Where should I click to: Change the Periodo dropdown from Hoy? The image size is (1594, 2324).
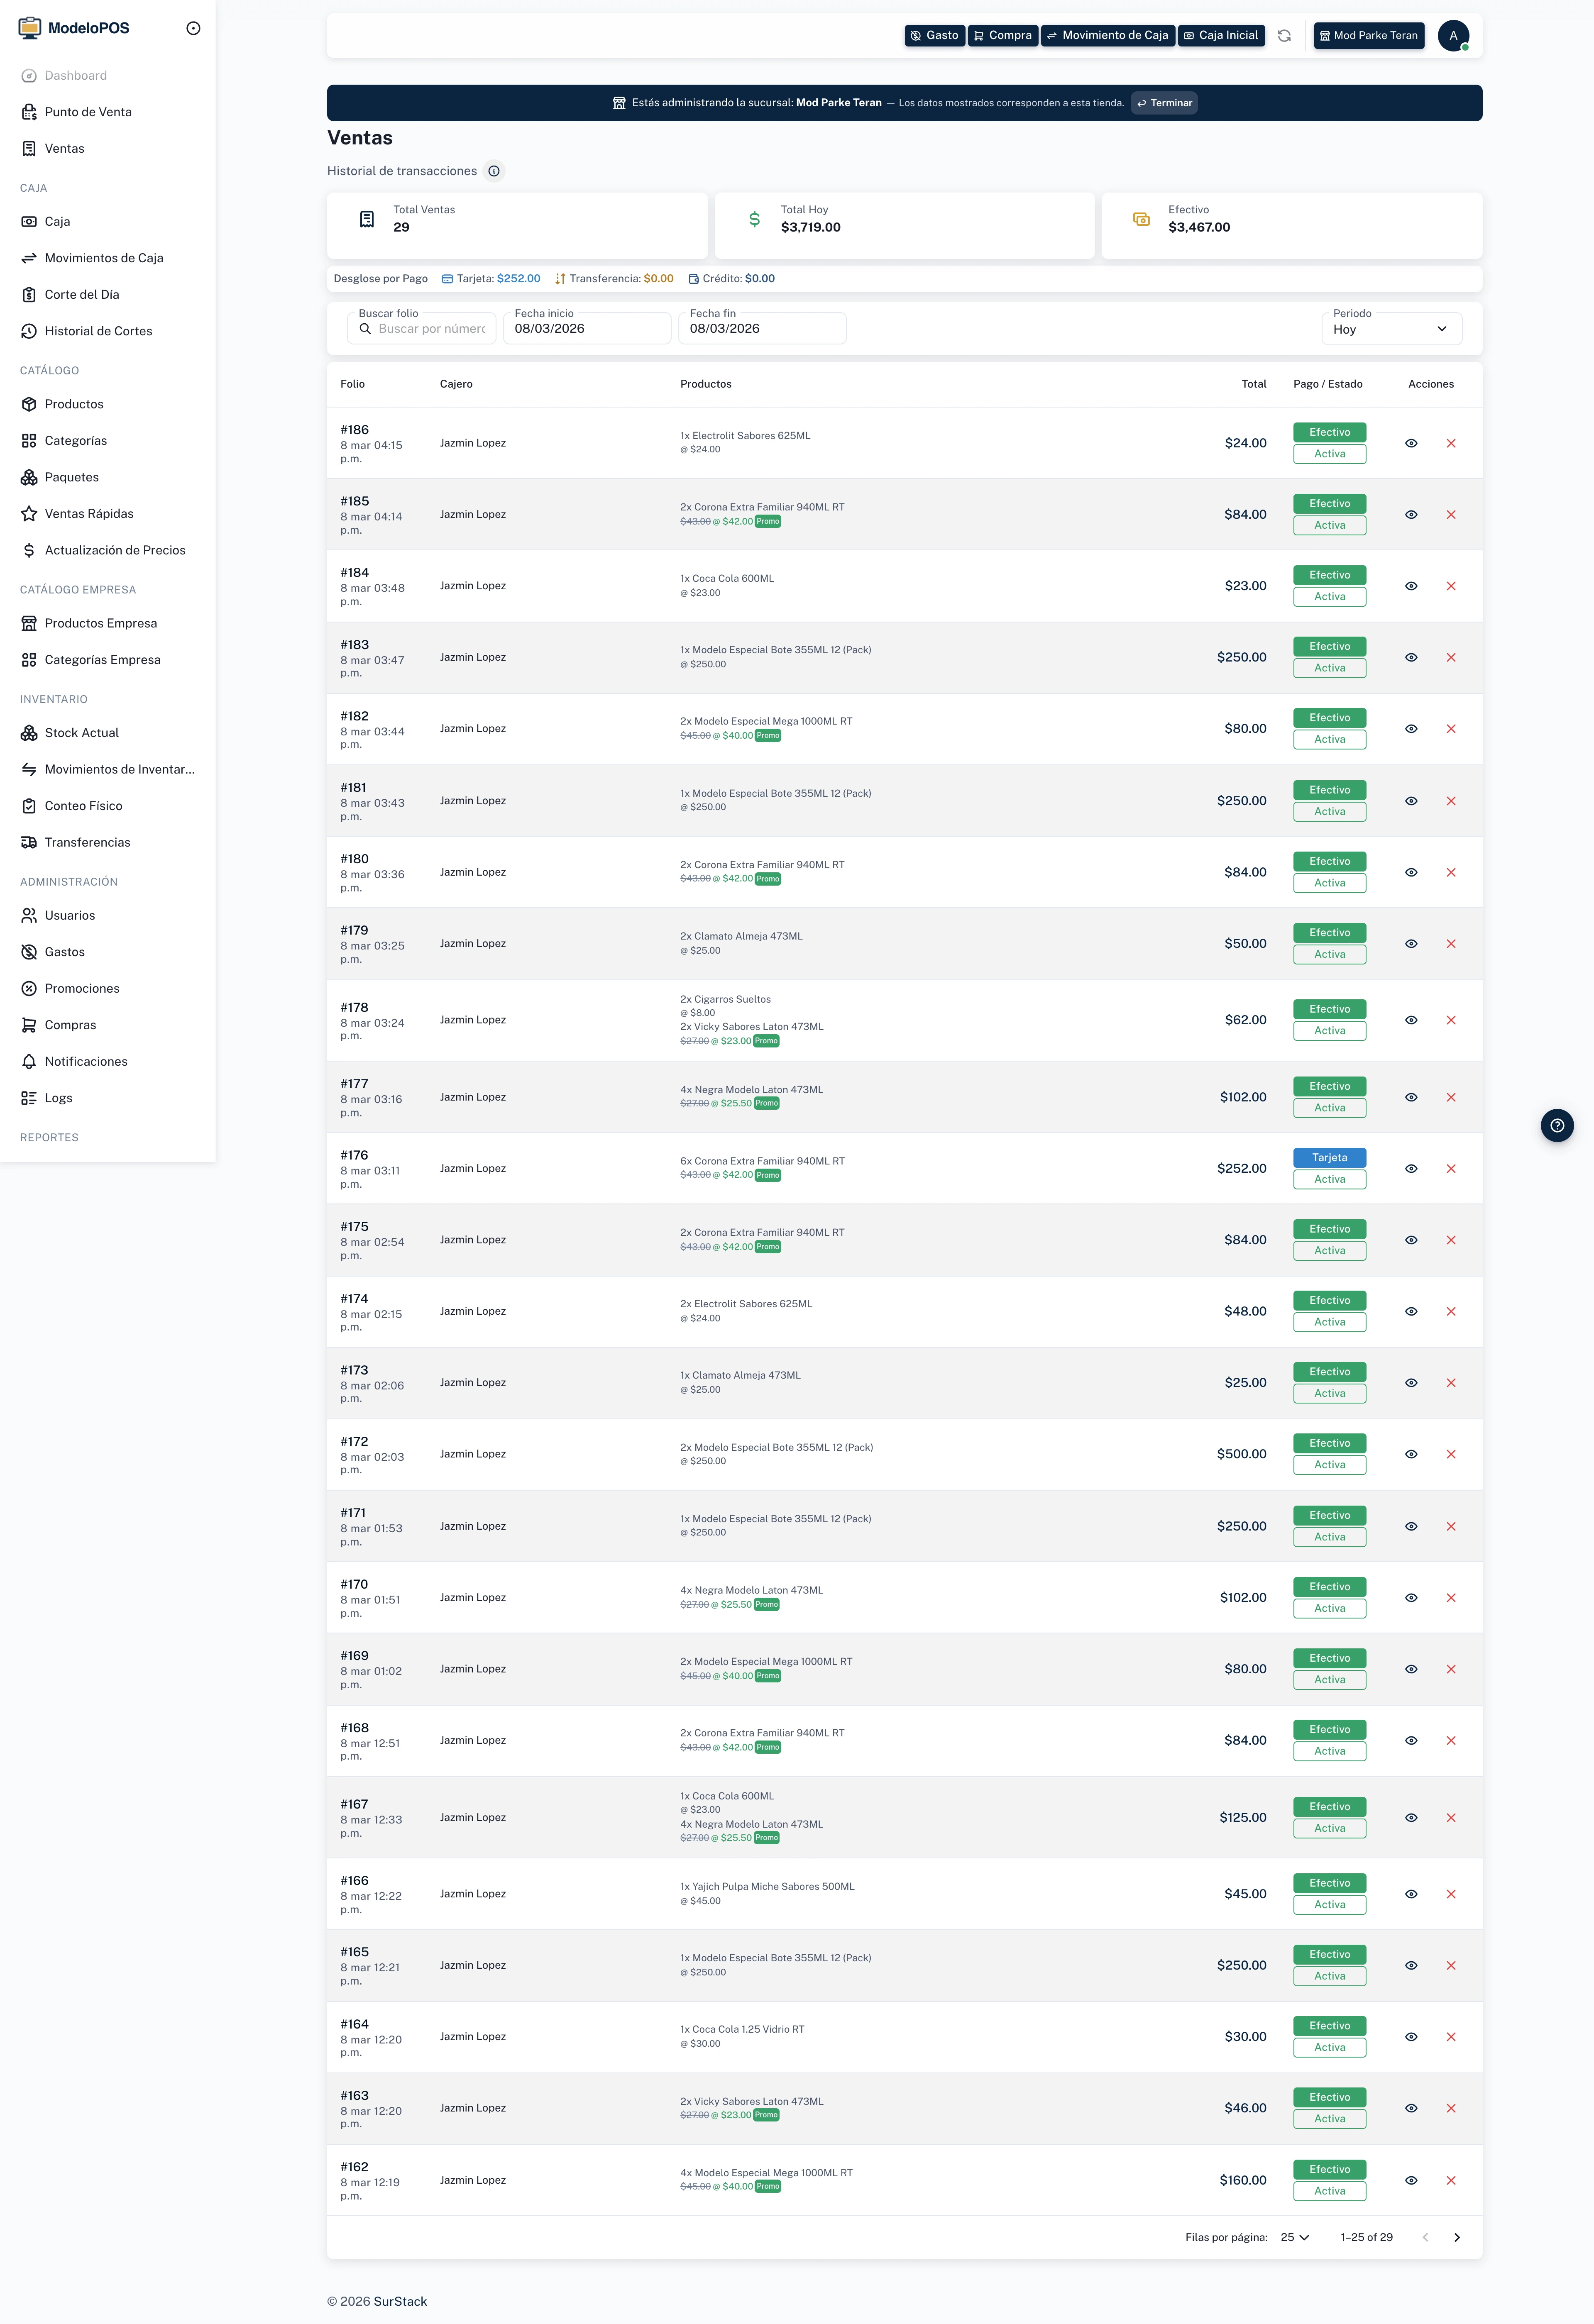(1391, 329)
